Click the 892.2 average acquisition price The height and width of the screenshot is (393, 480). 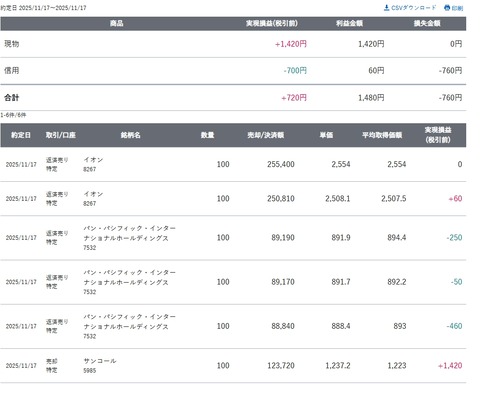pyautogui.click(x=397, y=282)
